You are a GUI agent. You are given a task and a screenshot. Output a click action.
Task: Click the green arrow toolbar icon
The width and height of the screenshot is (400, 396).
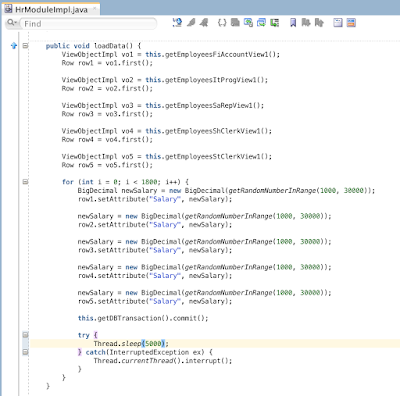click(x=274, y=23)
